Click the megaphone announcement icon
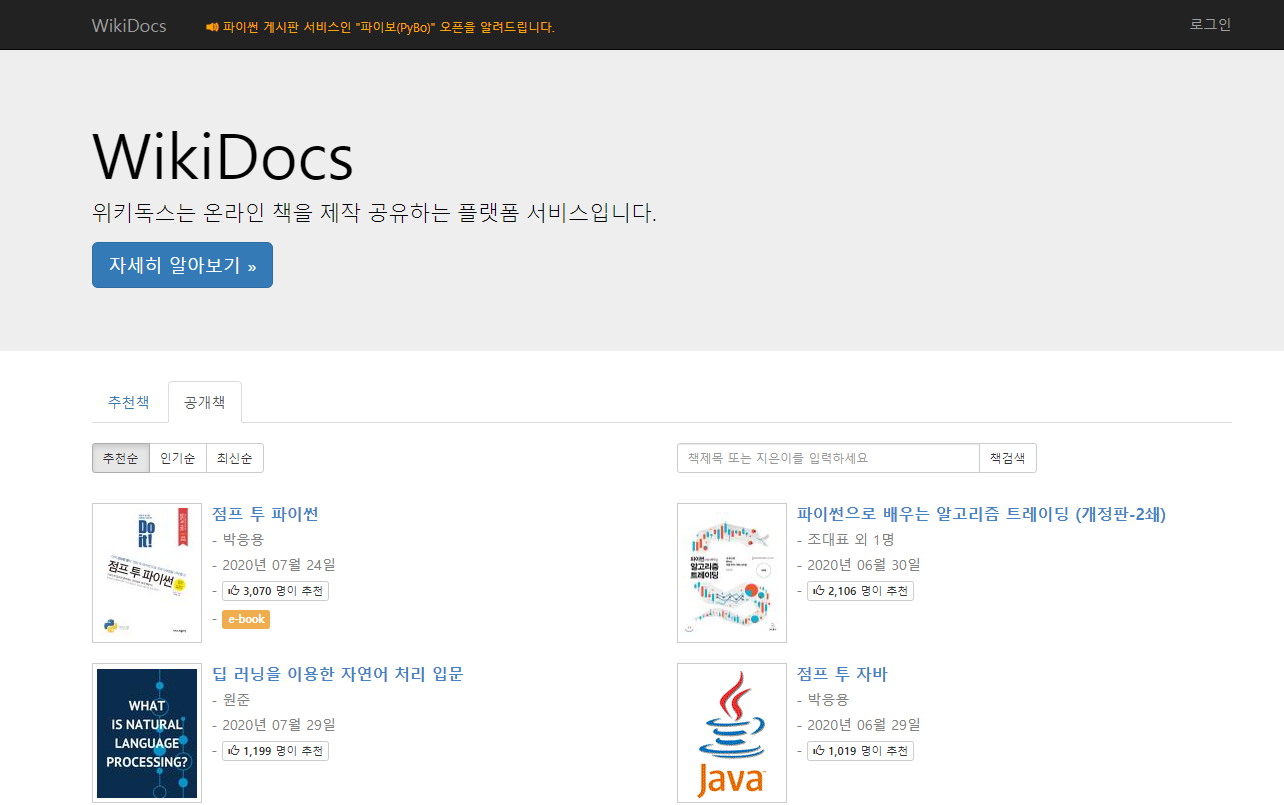This screenshot has width=1284, height=805. 212,27
